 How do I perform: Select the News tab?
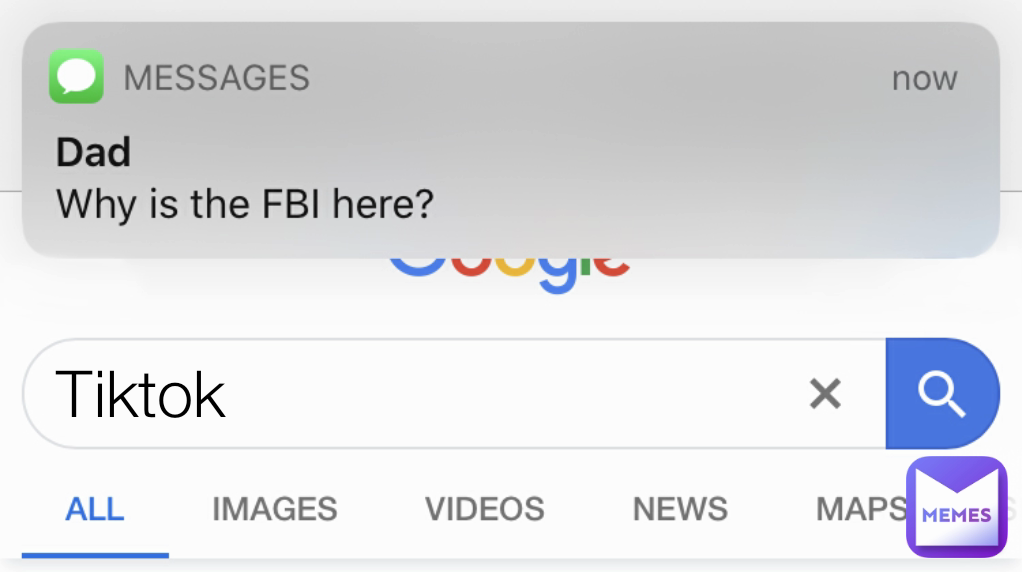point(680,509)
